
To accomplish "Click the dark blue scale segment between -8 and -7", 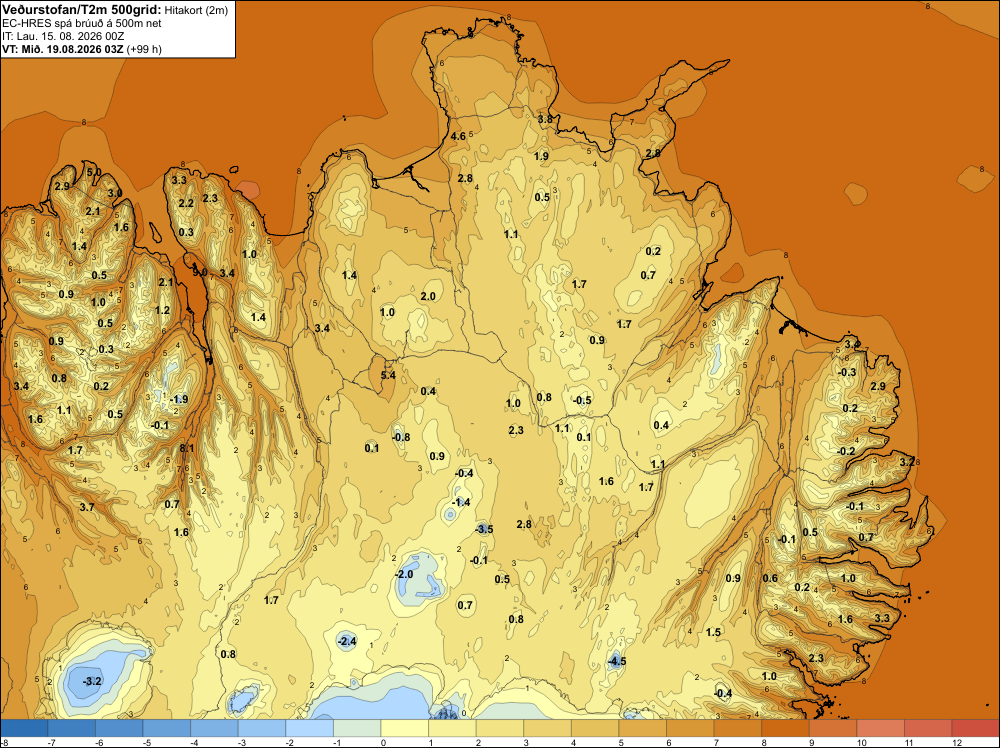I will tap(24, 728).
